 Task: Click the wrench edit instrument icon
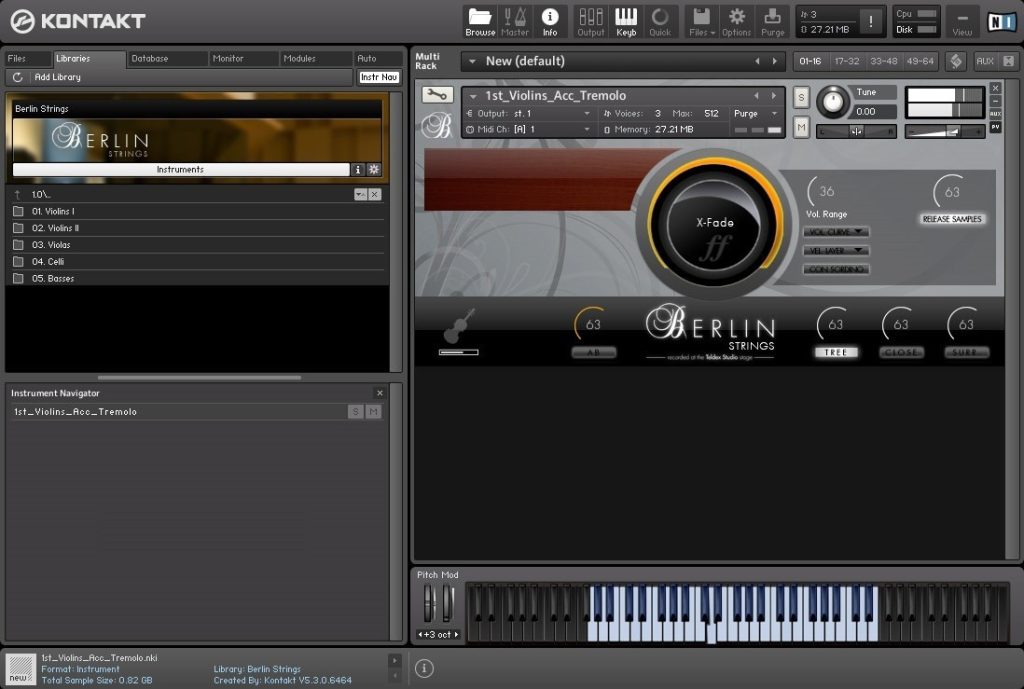pos(436,95)
